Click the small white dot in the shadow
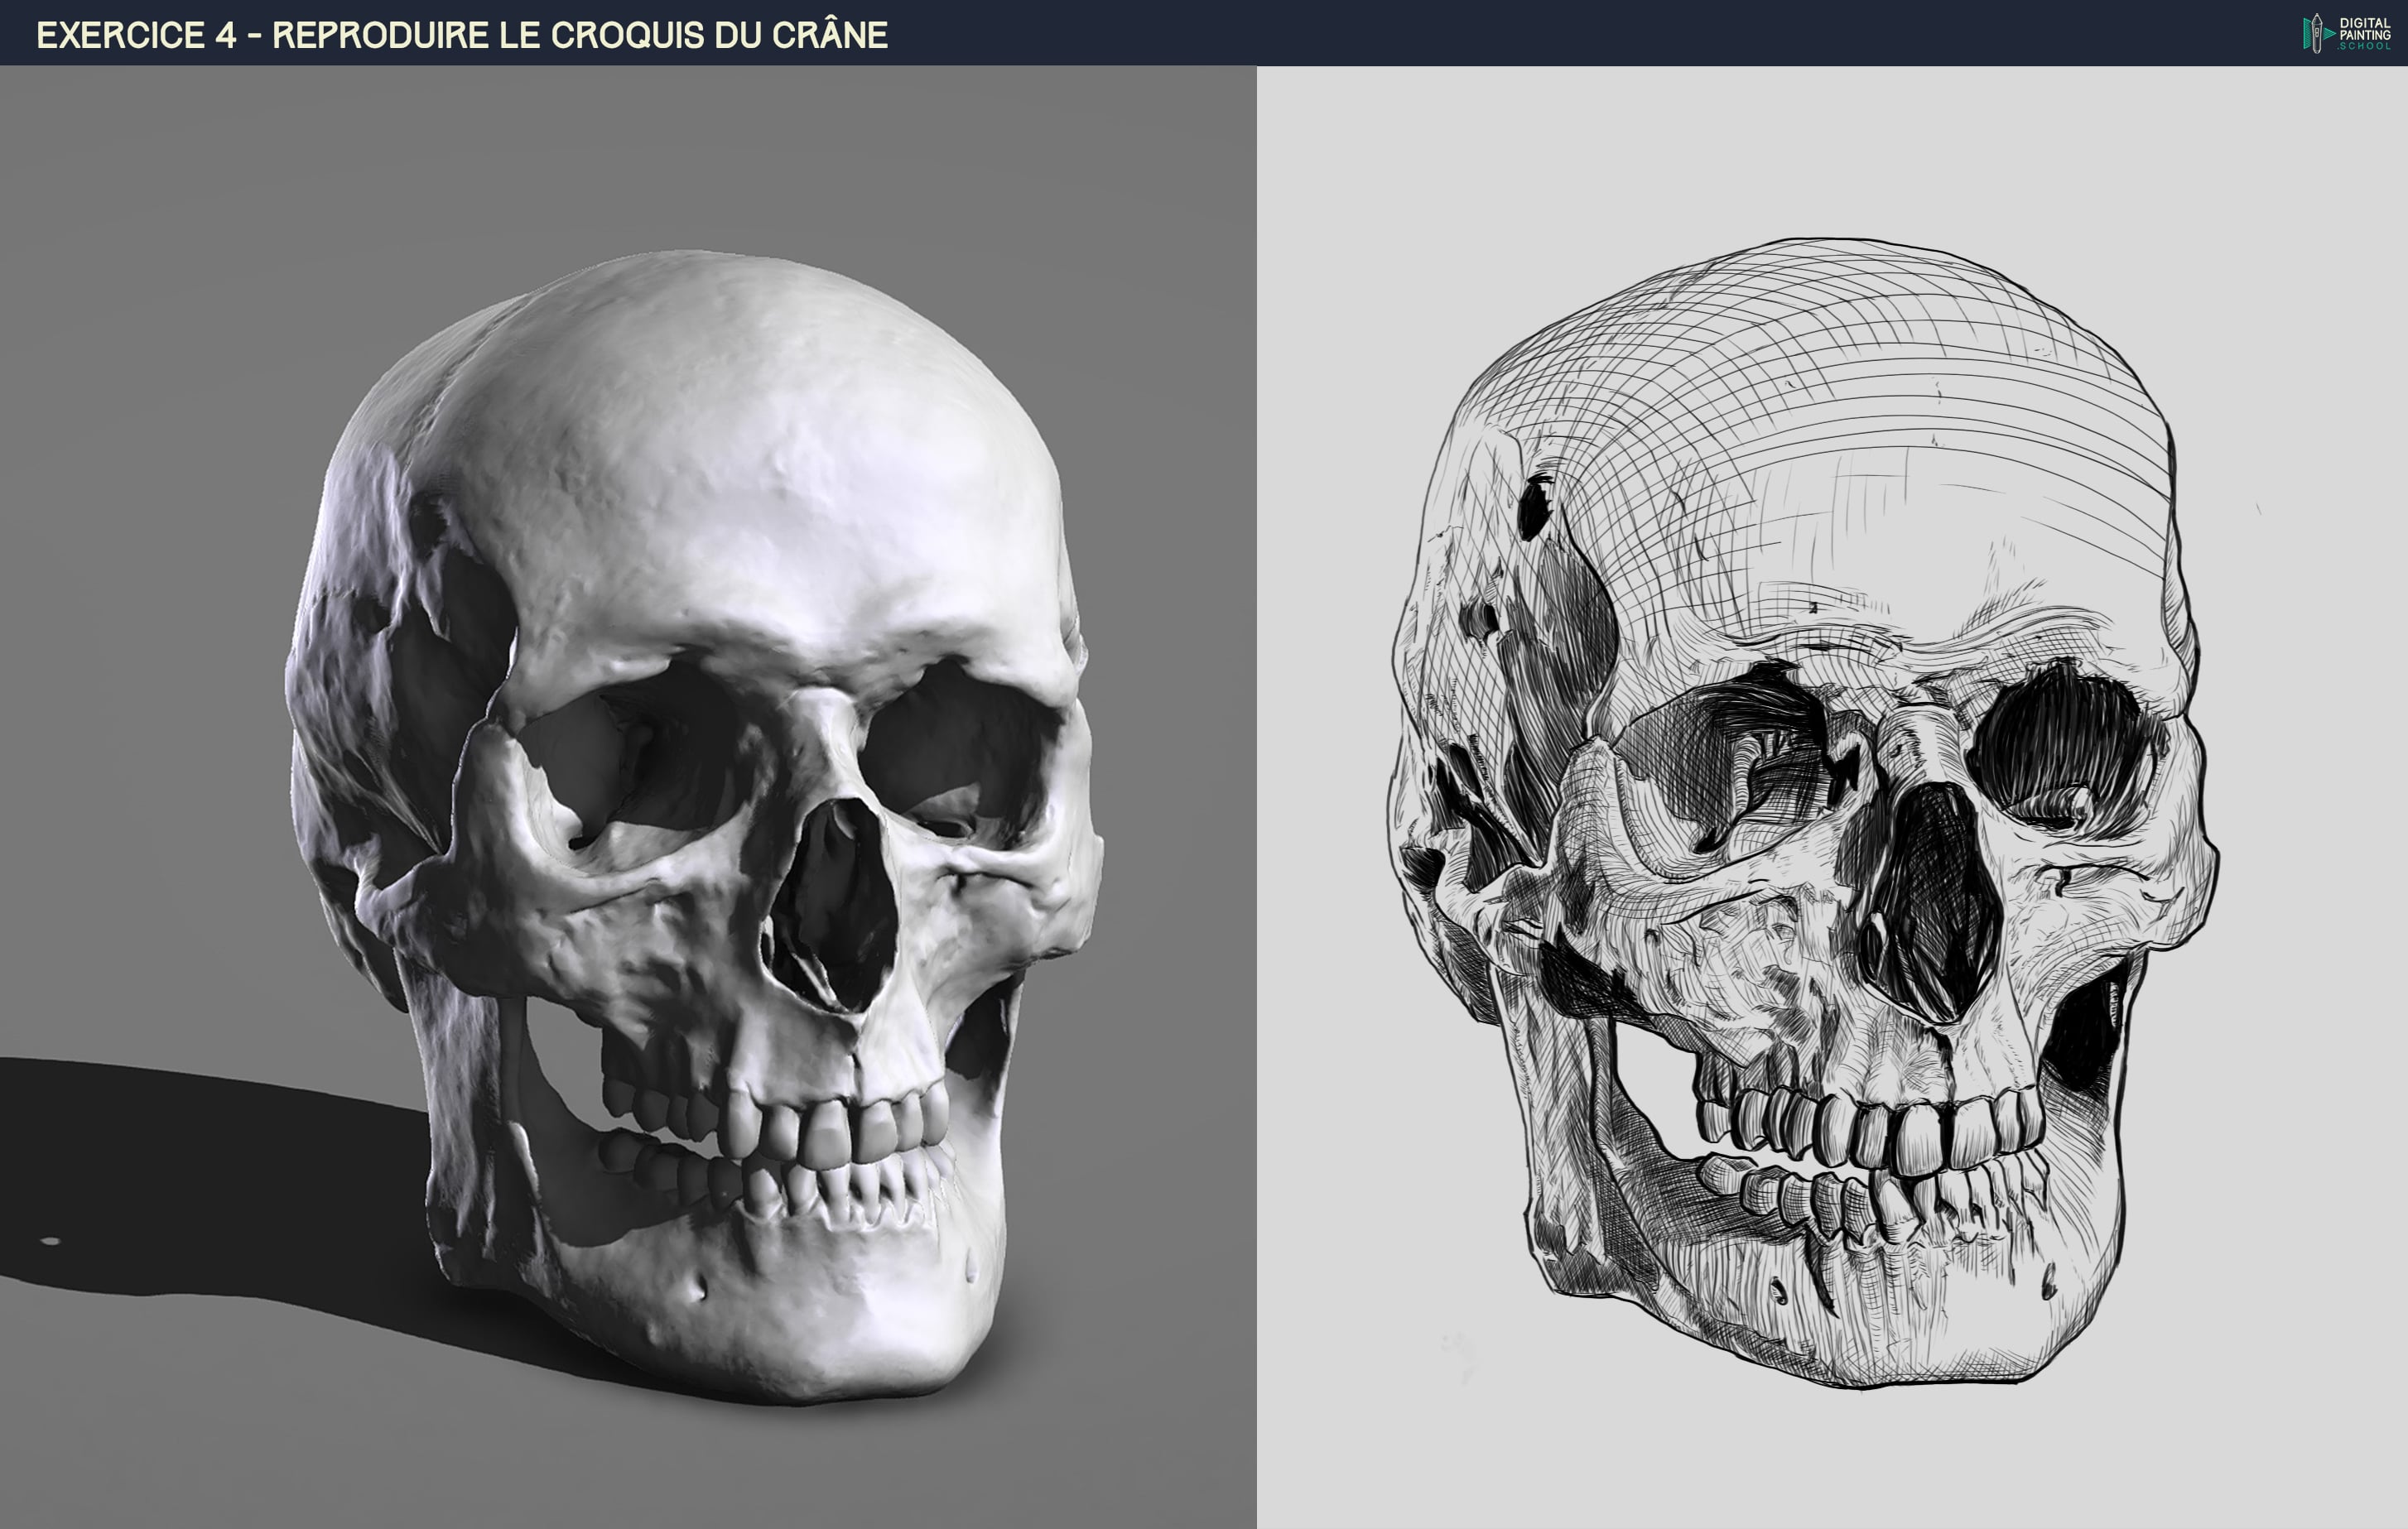Viewport: 2408px width, 1529px height. (x=50, y=1241)
